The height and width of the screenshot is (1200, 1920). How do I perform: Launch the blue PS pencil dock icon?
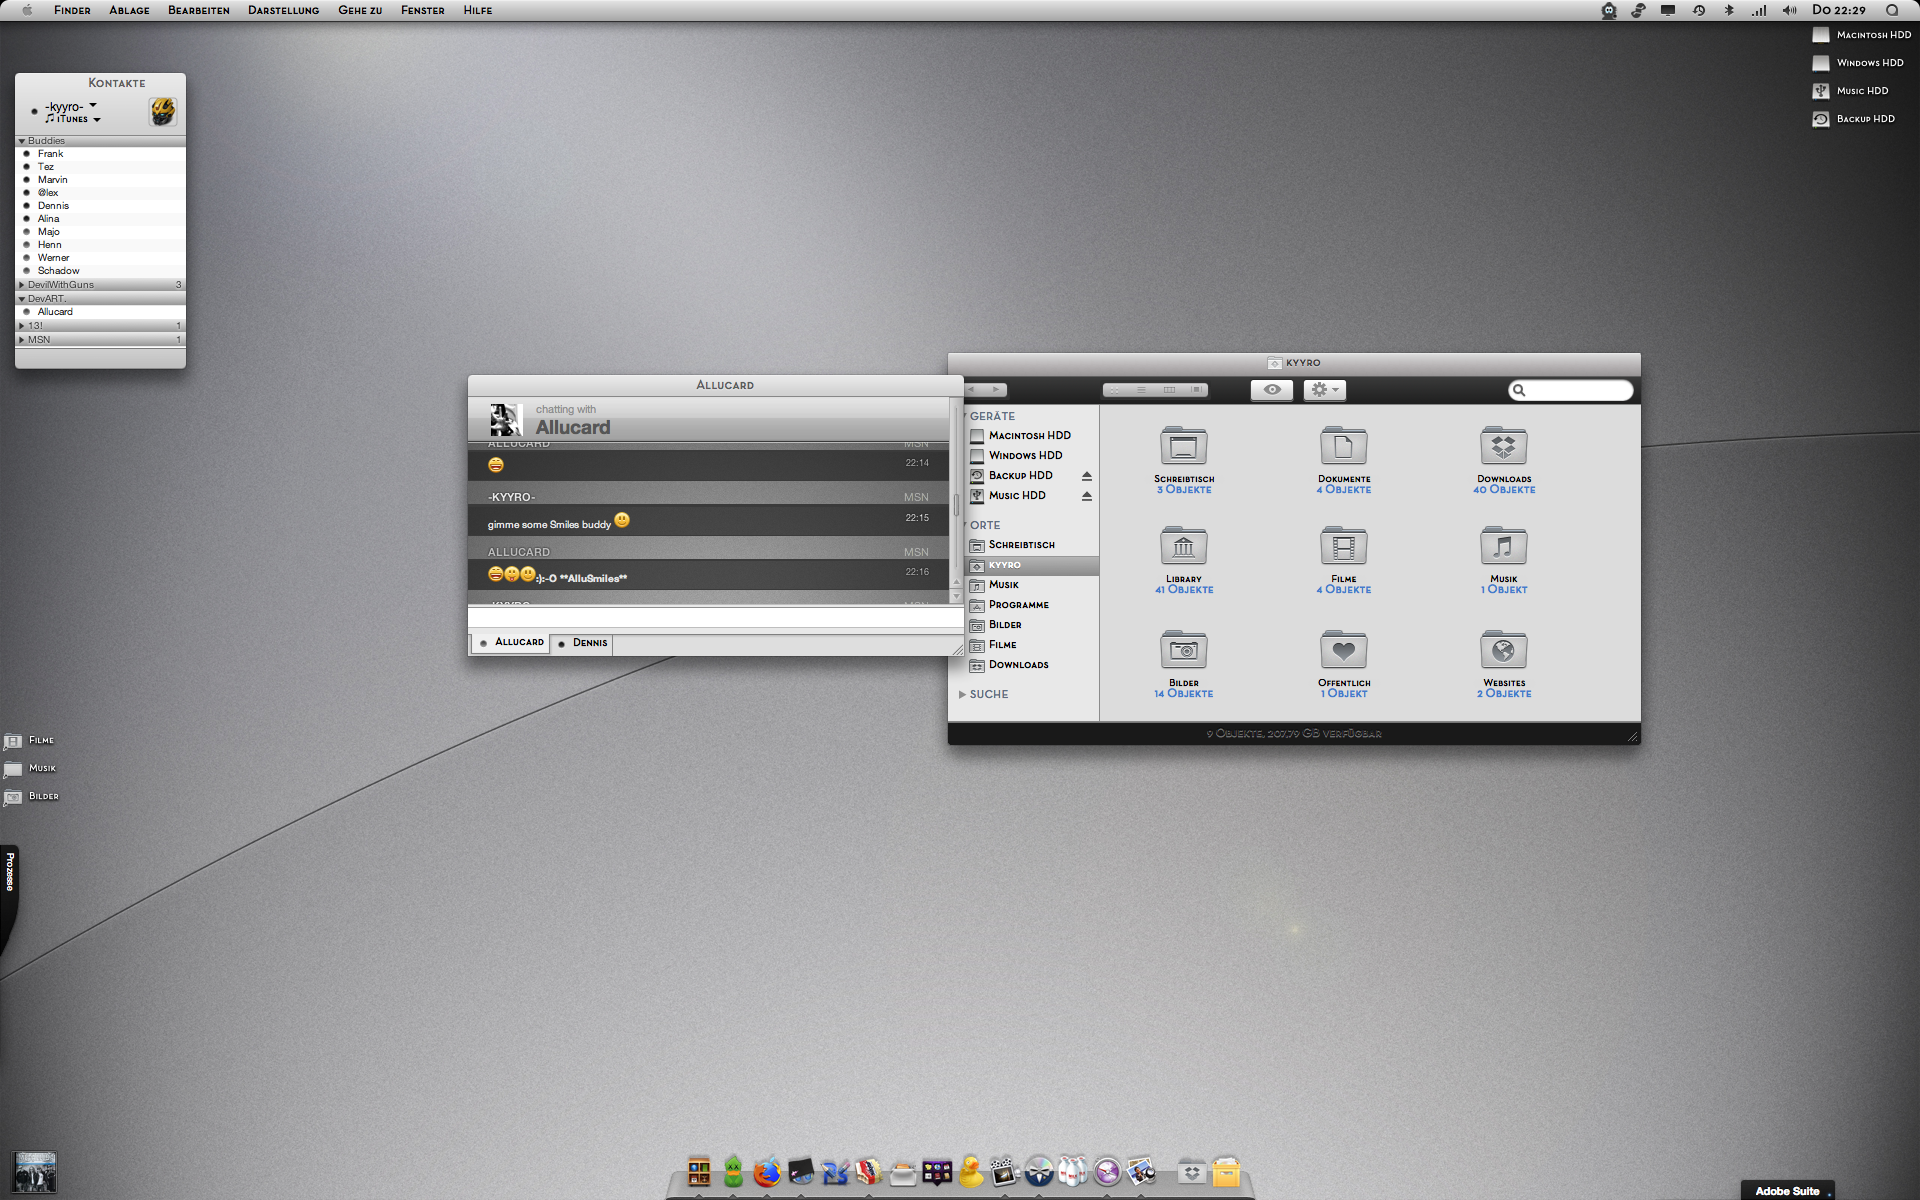(x=835, y=1171)
